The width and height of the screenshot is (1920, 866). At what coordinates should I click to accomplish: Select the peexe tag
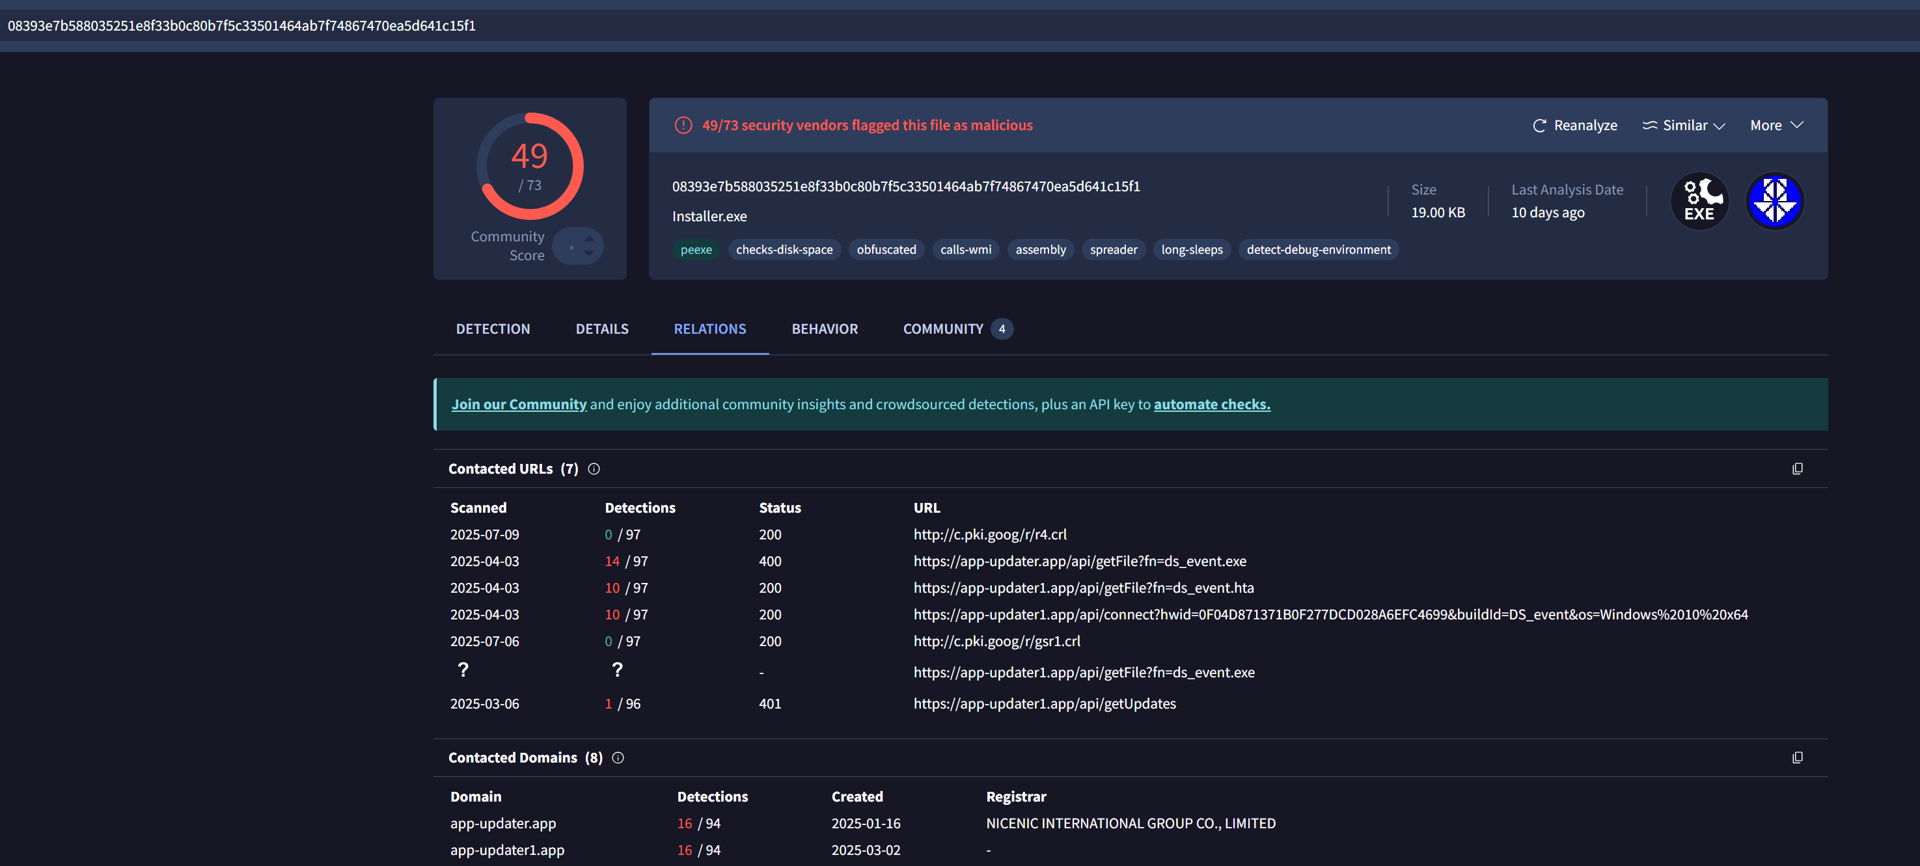[696, 250]
